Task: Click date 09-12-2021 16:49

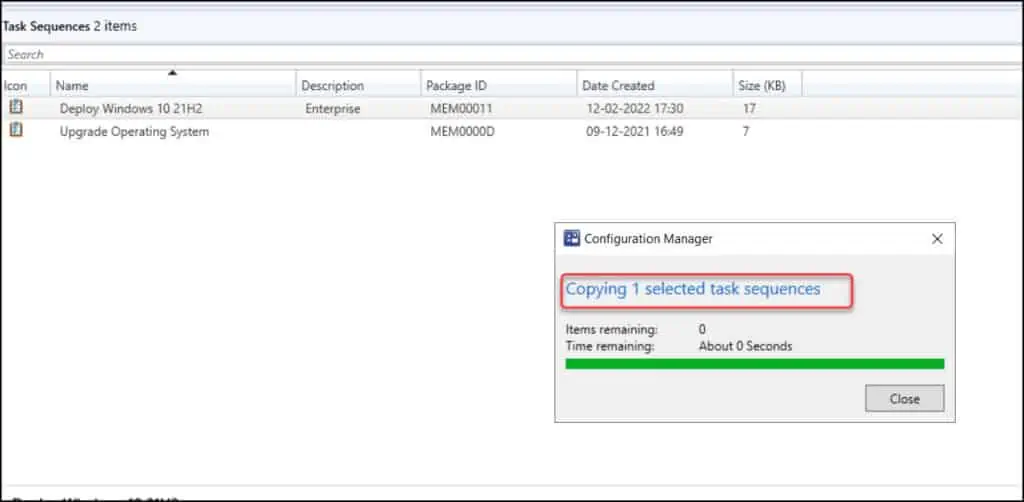Action: [x=635, y=132]
